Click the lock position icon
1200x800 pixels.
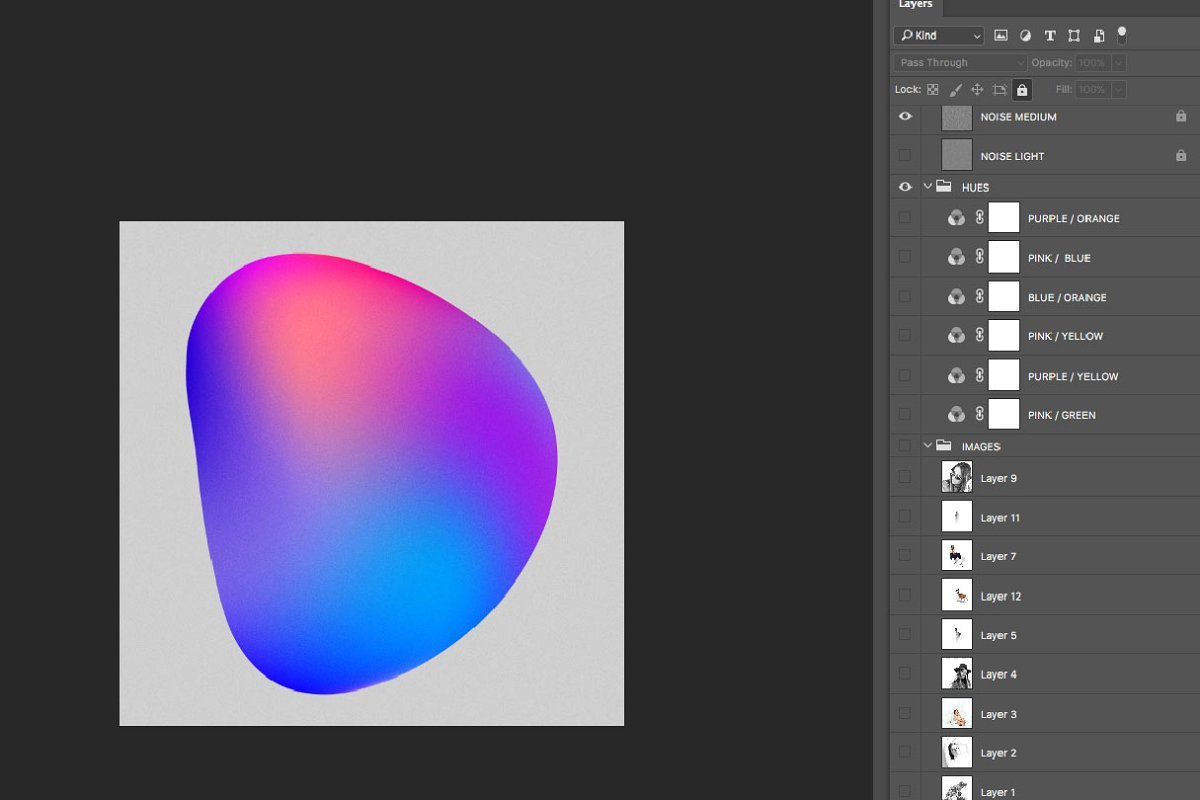[x=977, y=90]
